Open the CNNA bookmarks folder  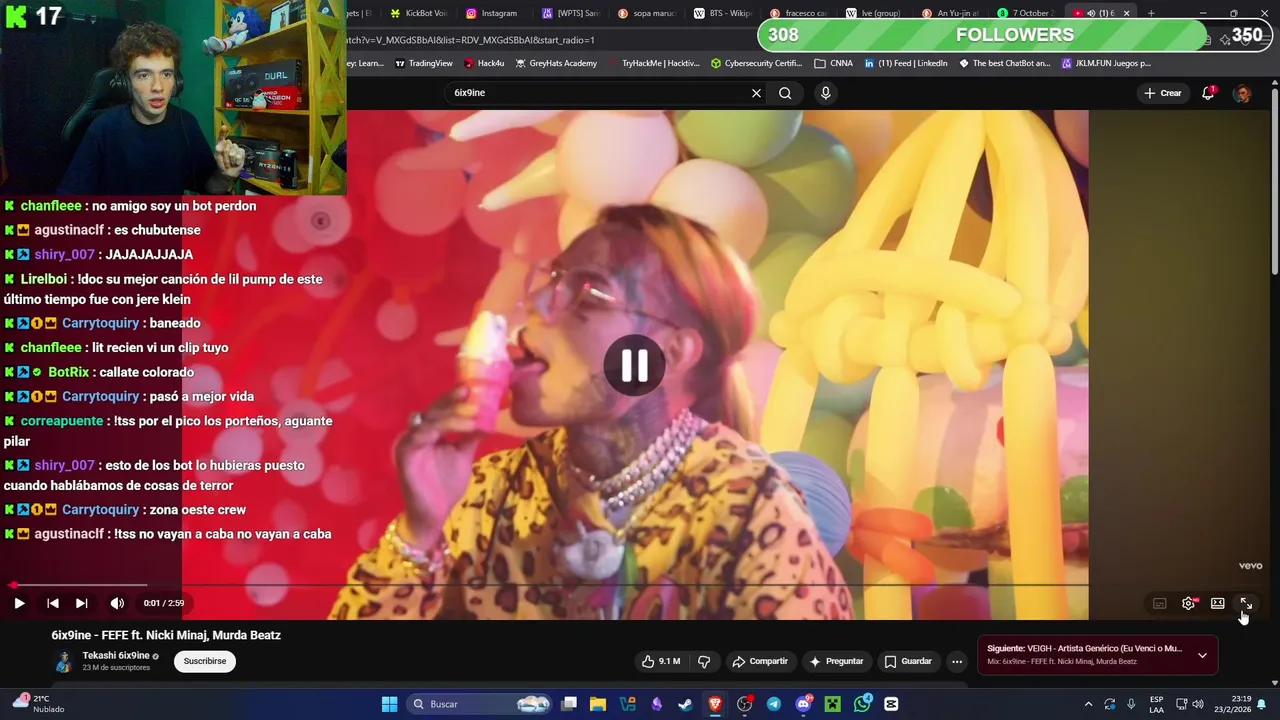pos(834,63)
